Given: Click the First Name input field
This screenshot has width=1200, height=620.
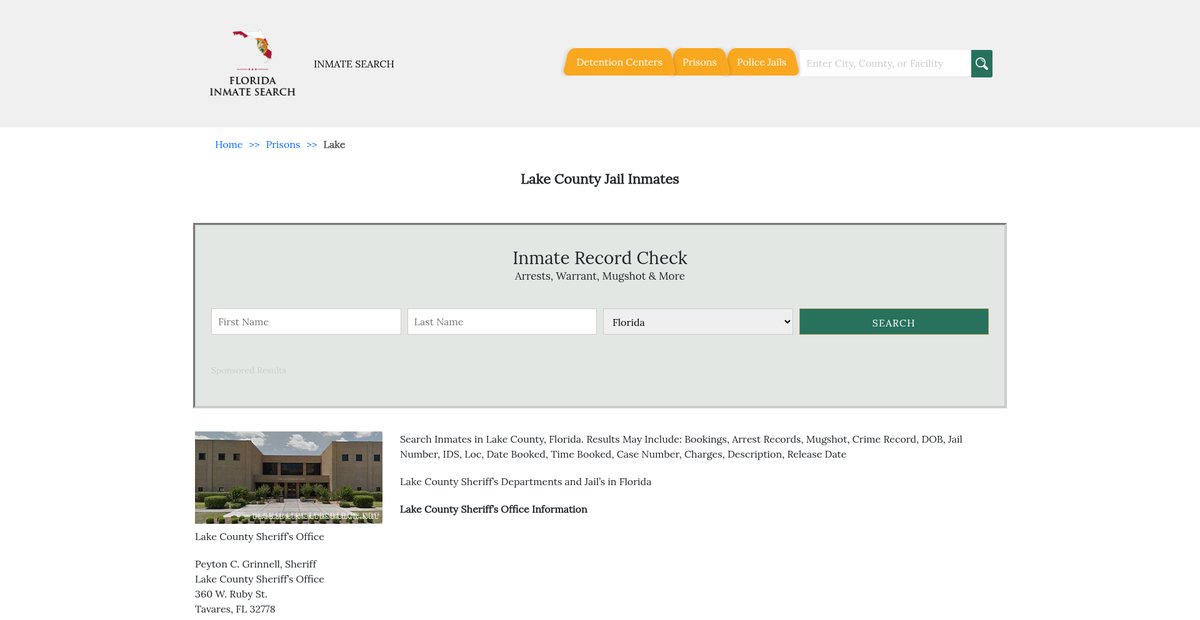Looking at the screenshot, I should (306, 321).
